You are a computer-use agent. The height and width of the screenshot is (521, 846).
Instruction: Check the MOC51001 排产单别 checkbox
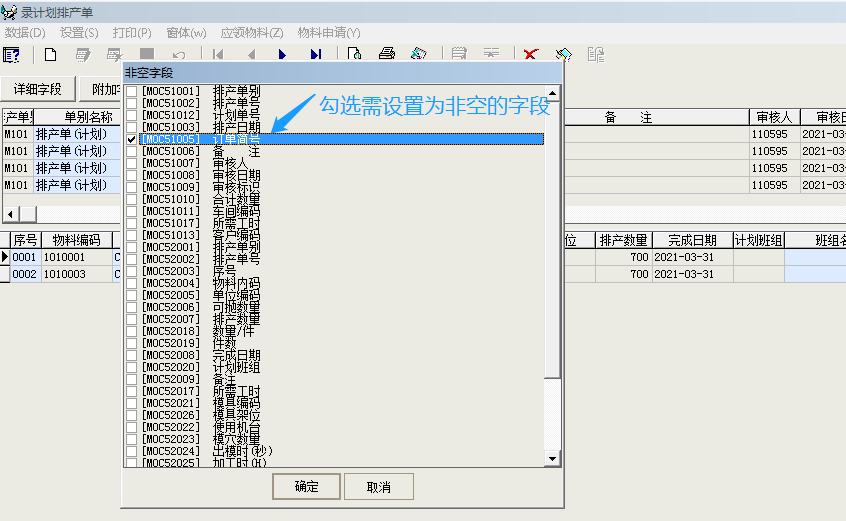tap(132, 92)
